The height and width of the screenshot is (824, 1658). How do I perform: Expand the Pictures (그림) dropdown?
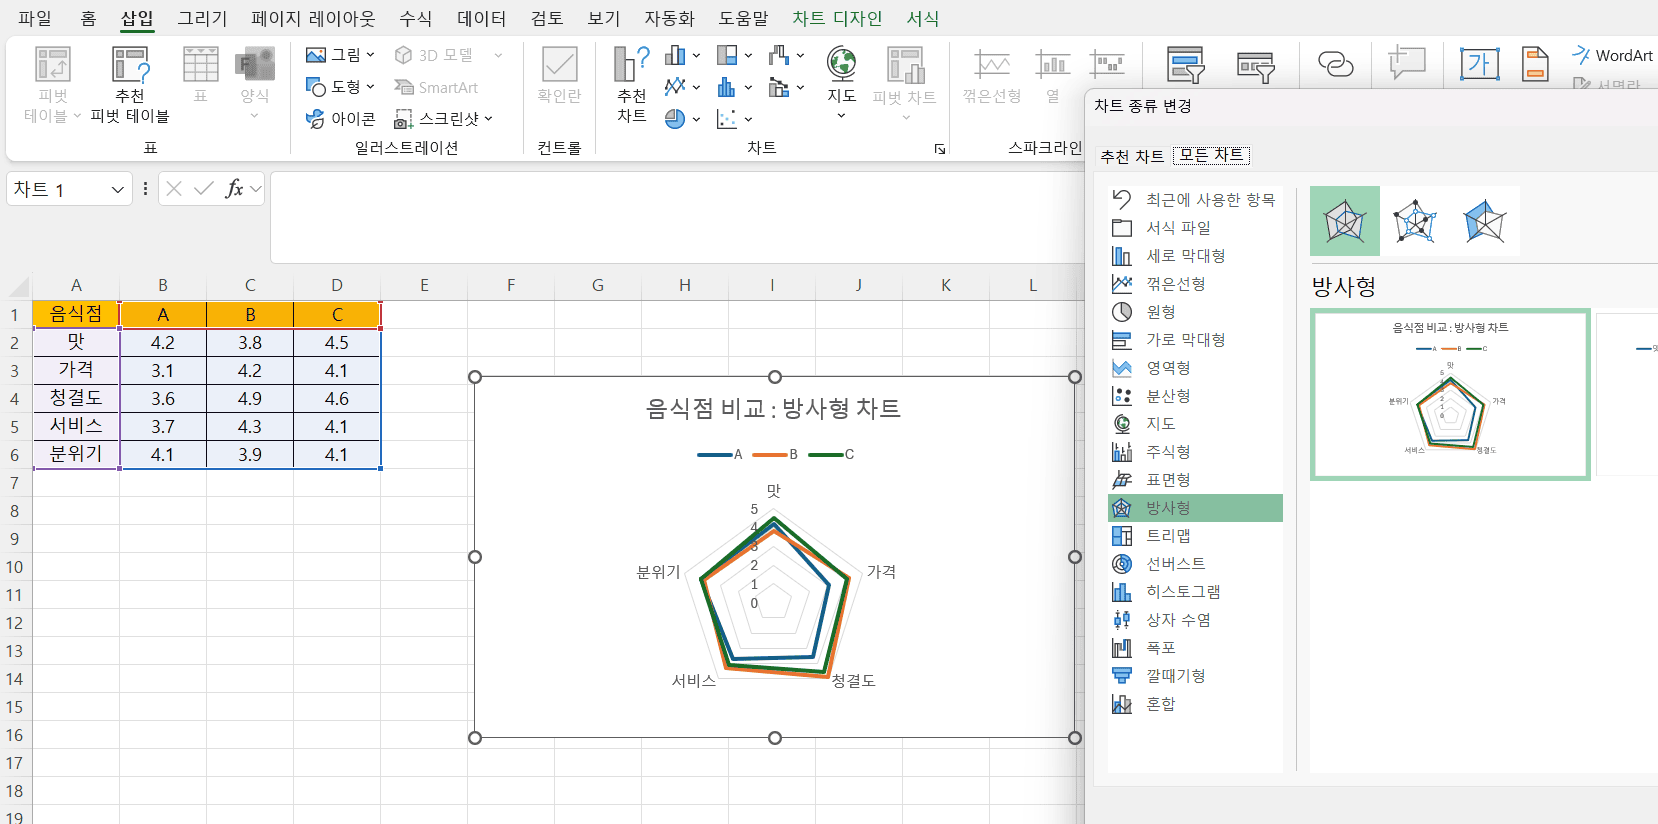369,55
